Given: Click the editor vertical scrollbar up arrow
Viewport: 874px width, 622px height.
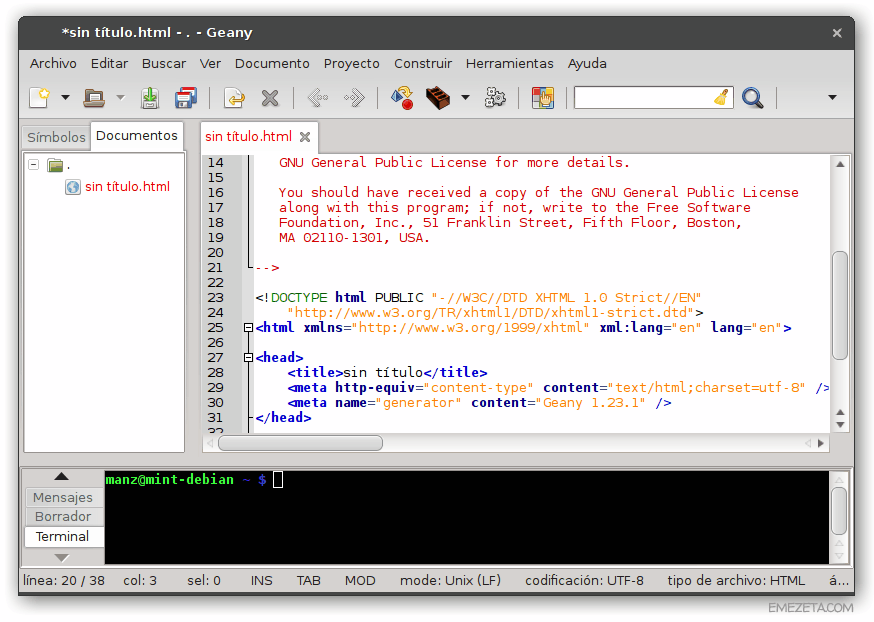Looking at the screenshot, I should (840, 164).
